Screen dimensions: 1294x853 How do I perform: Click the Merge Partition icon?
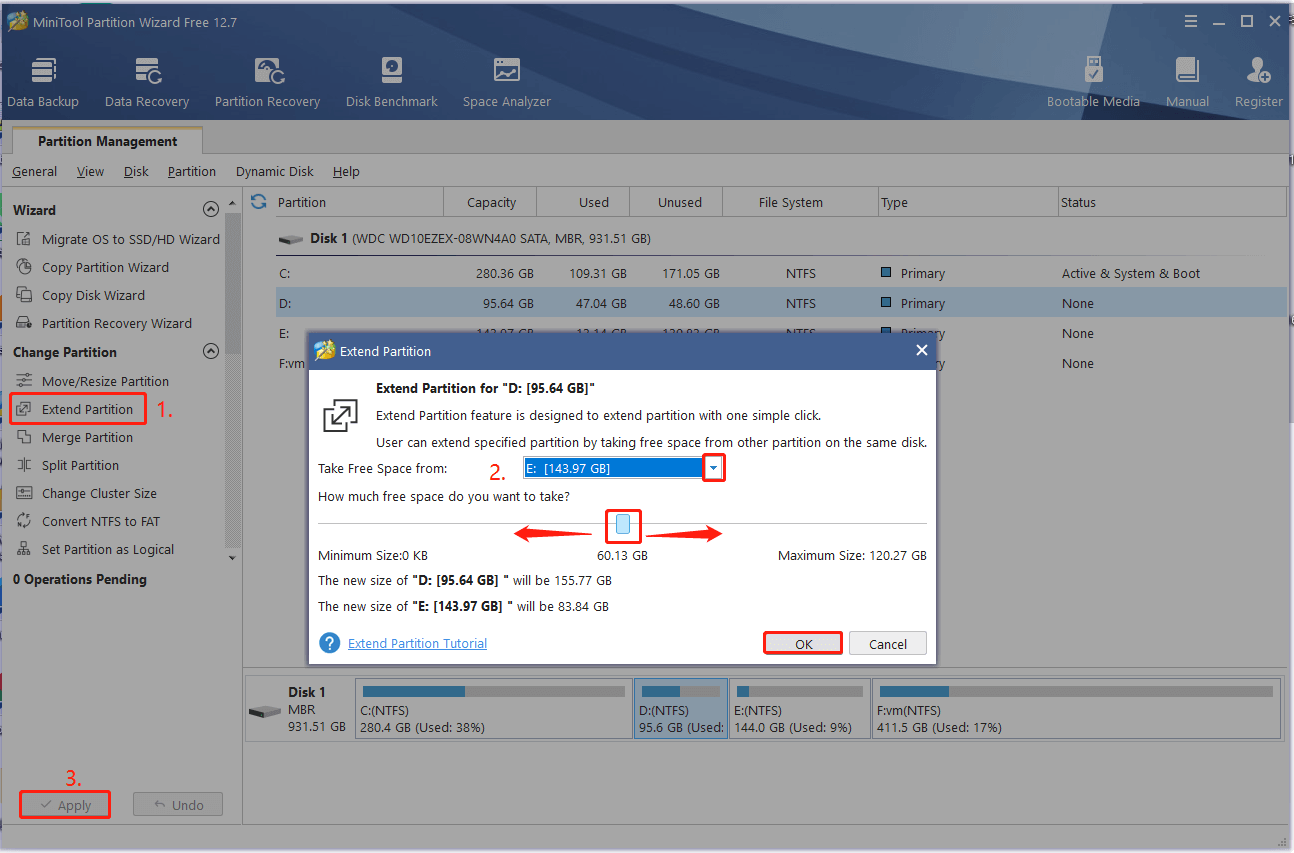point(24,437)
